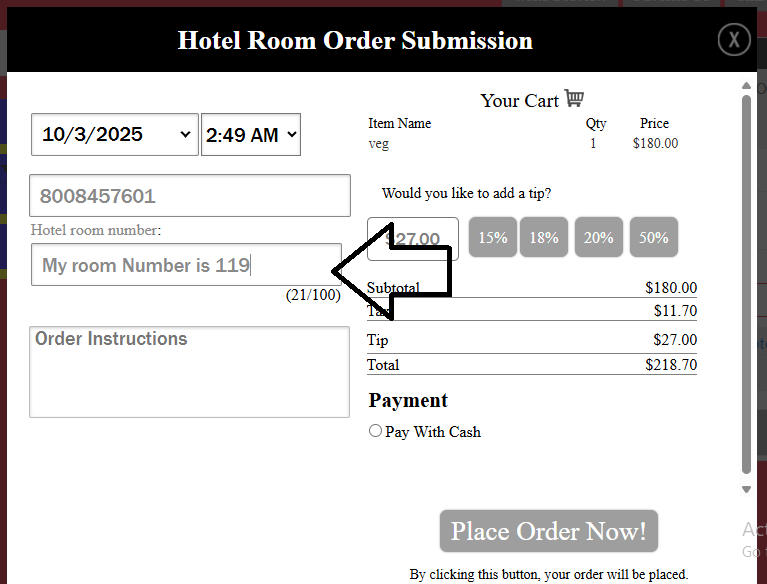
Task: Click the veg item in cart
Action: coord(379,143)
